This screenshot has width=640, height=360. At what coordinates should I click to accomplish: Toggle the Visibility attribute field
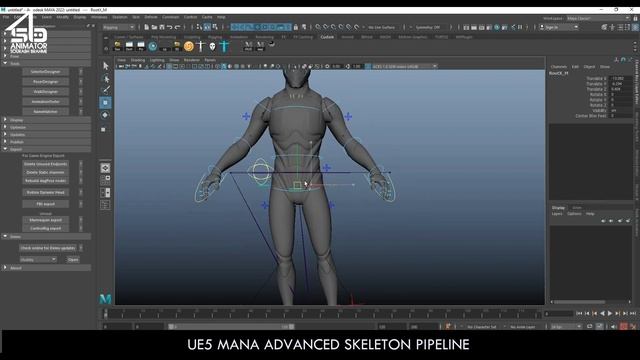click(620, 111)
